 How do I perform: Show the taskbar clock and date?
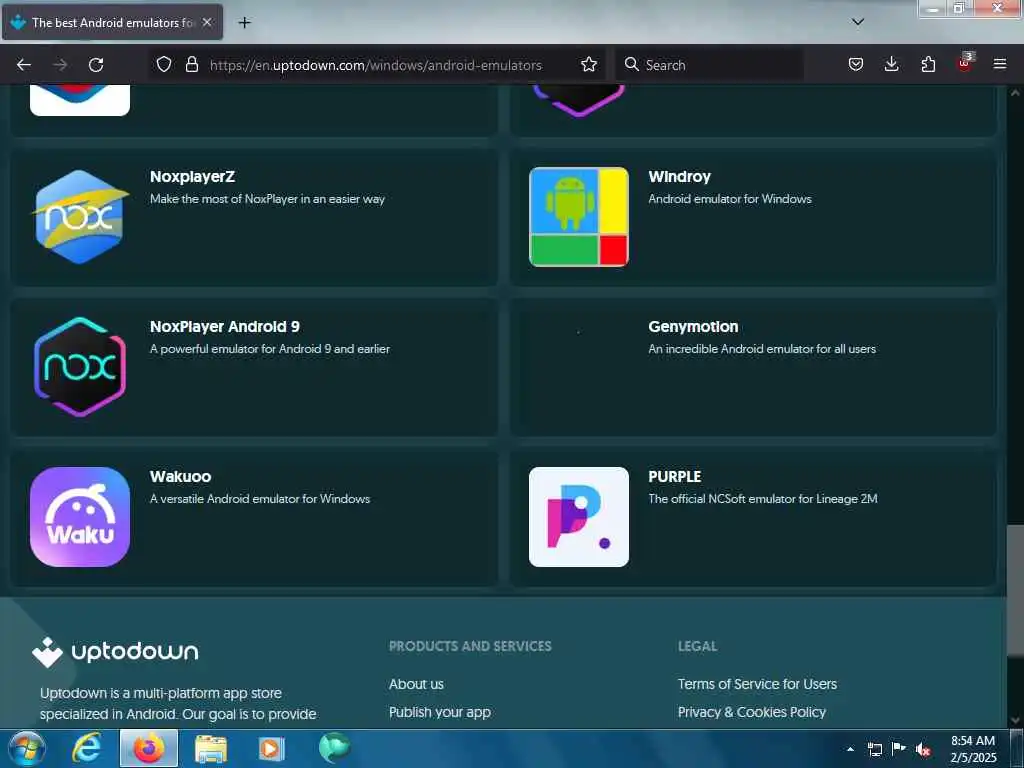pos(973,749)
